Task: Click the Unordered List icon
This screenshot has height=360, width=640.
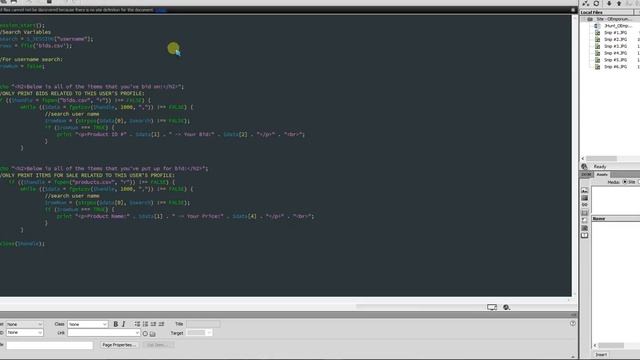Action: [x=137, y=324]
